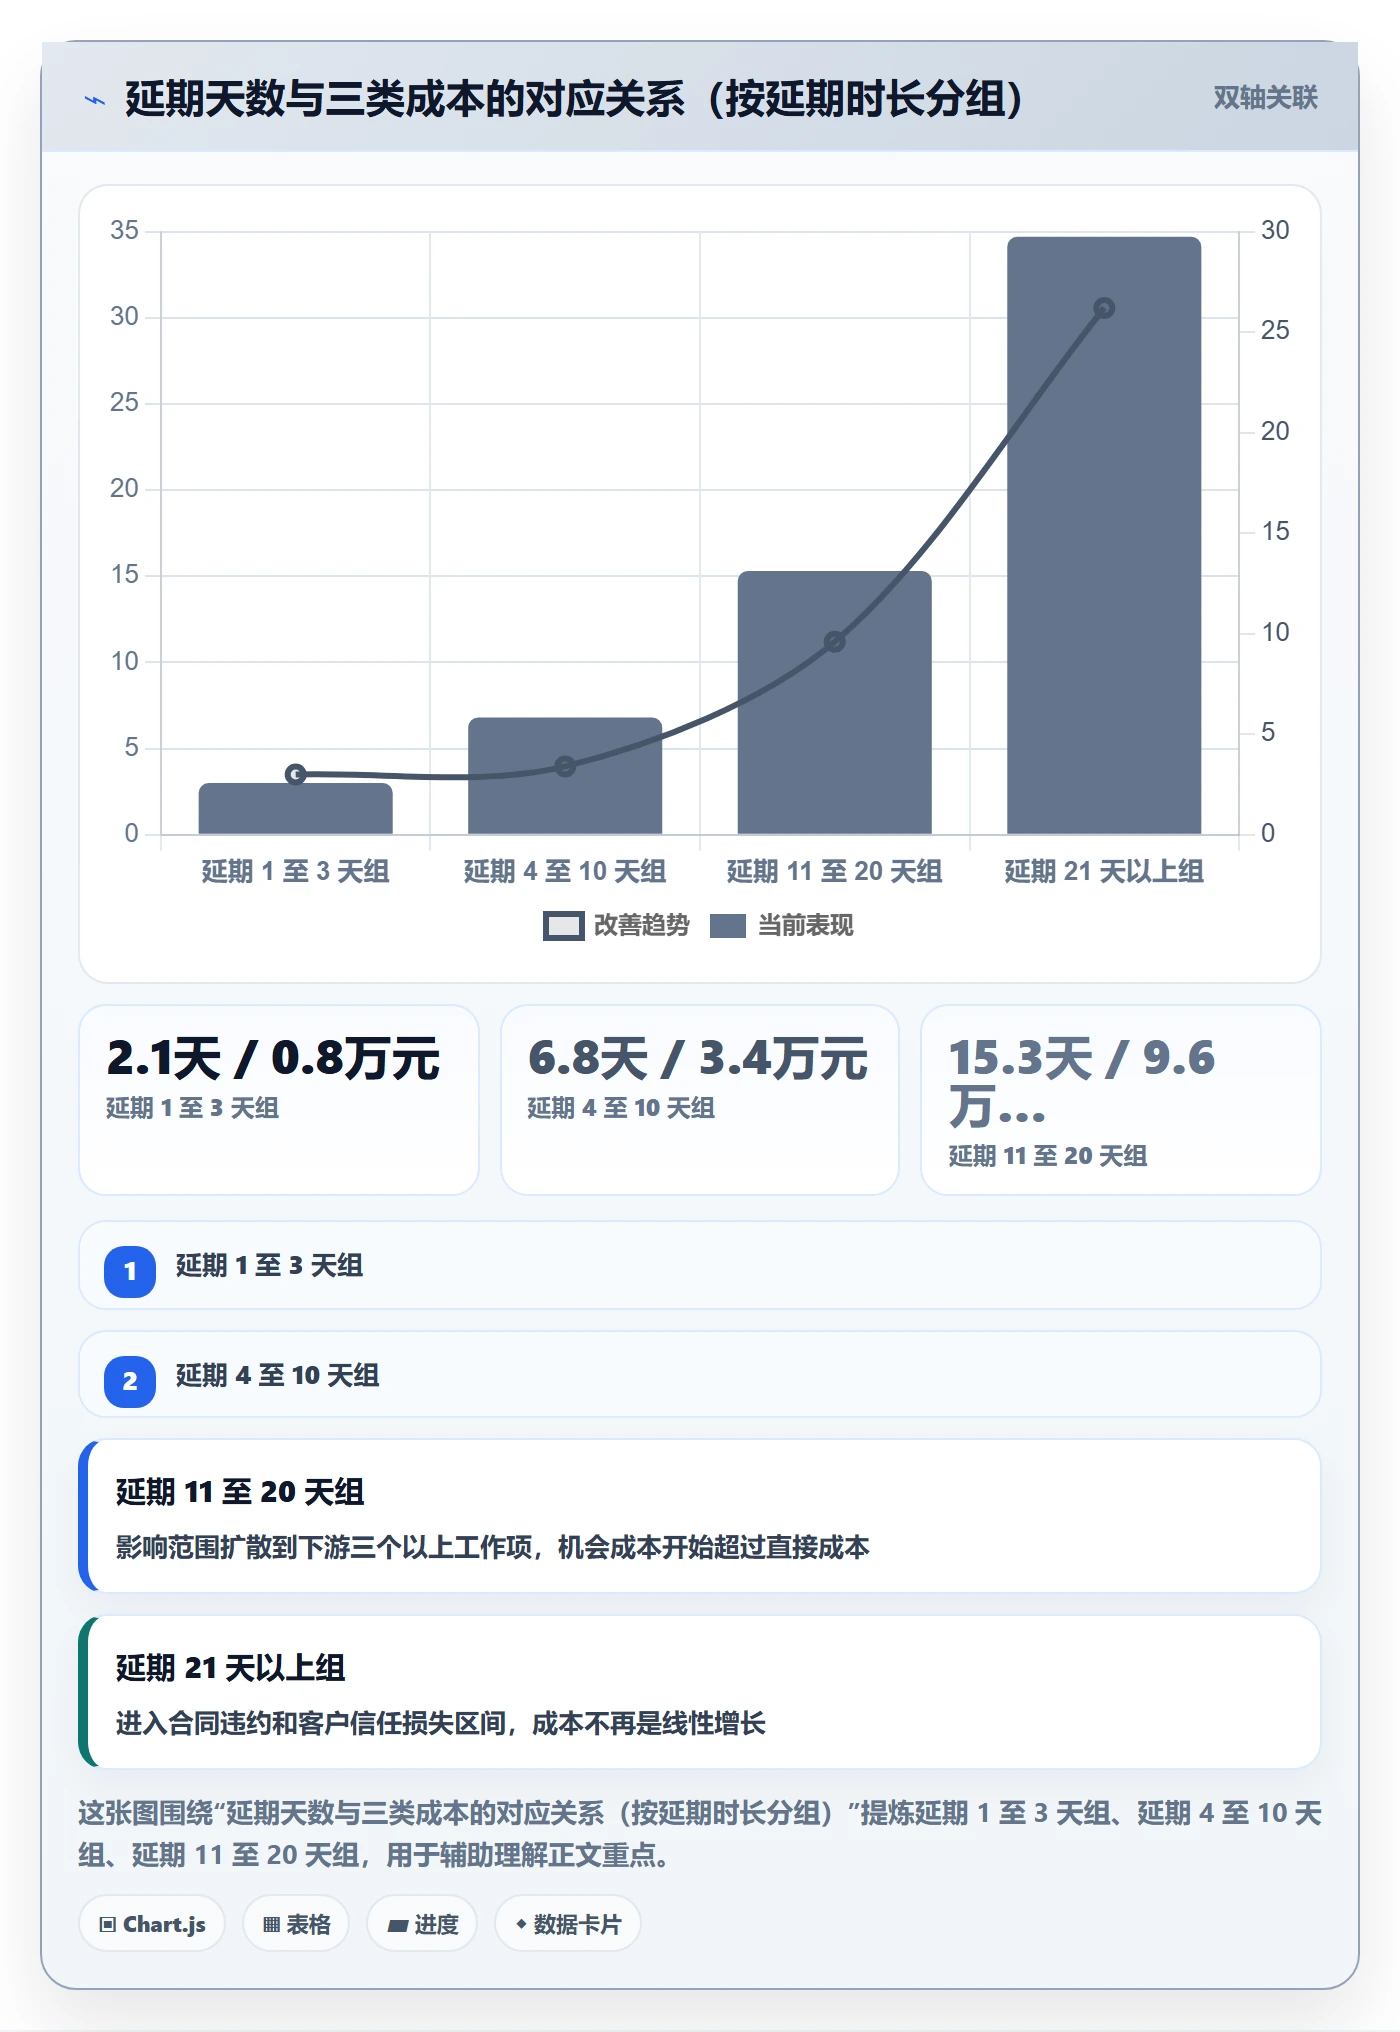Click the x-axis label 延期 11 至 20 天组

coord(835,872)
